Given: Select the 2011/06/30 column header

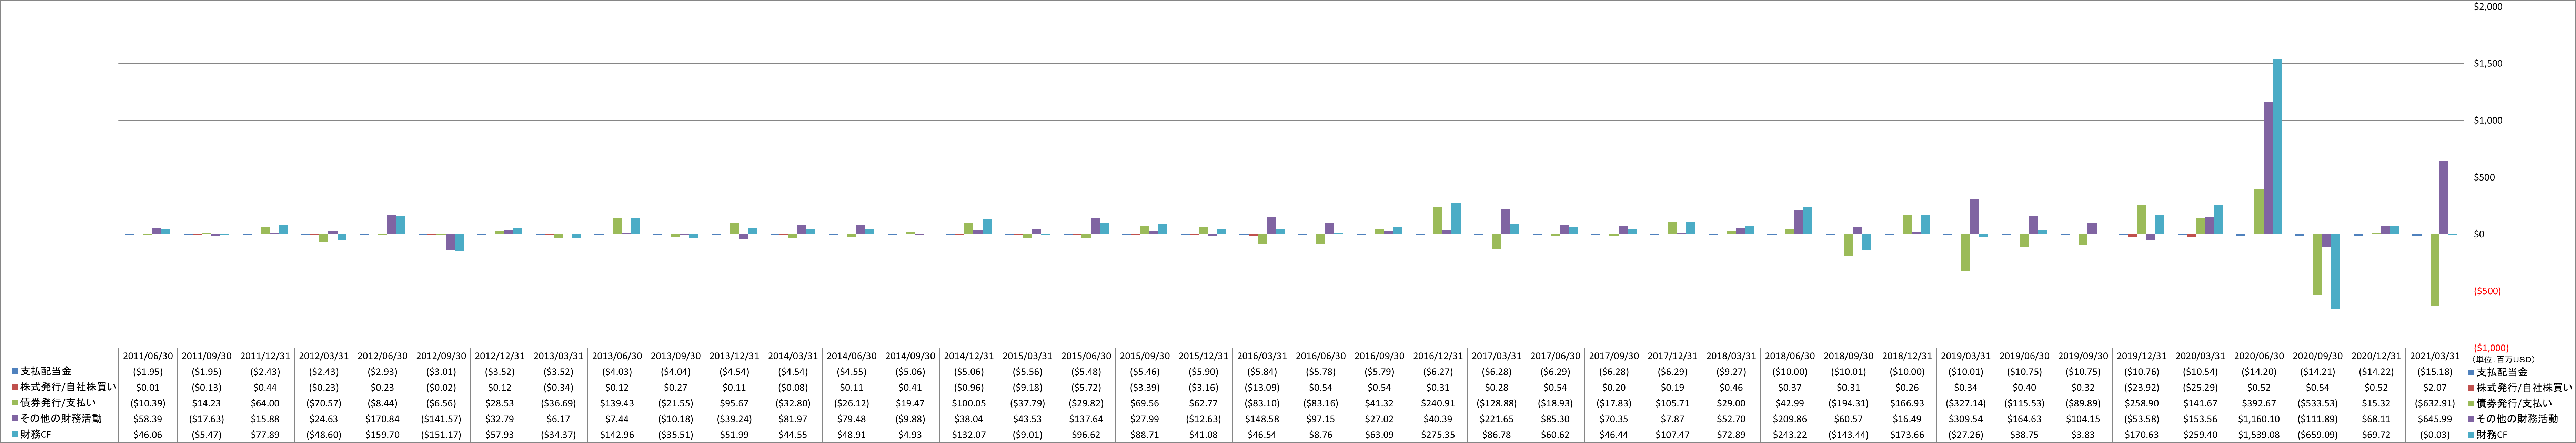Looking at the screenshot, I should pos(148,356).
